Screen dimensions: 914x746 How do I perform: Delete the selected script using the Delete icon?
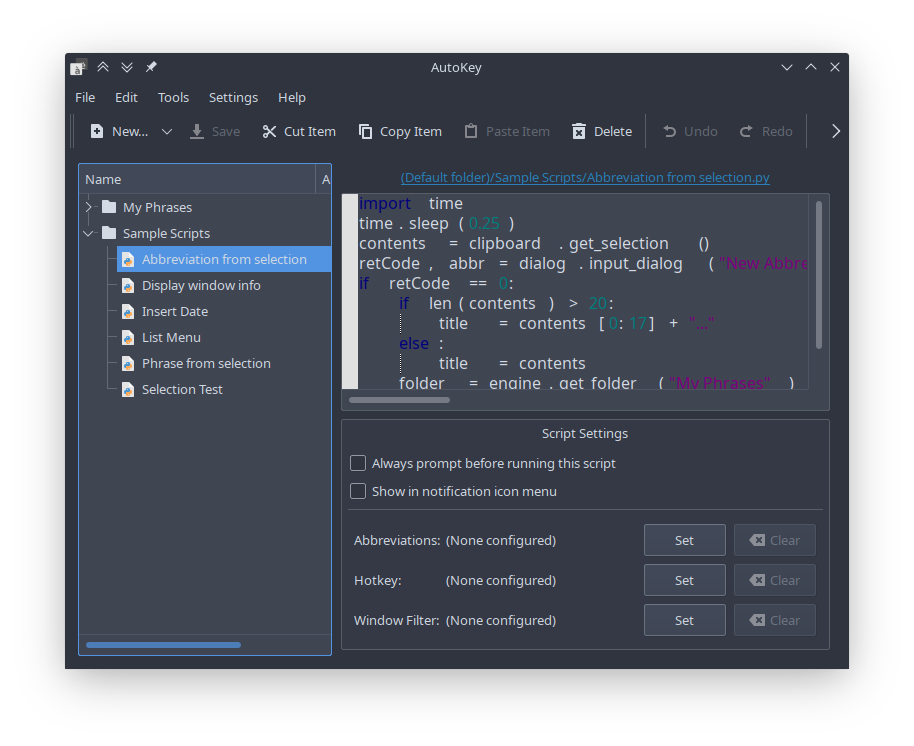[579, 130]
